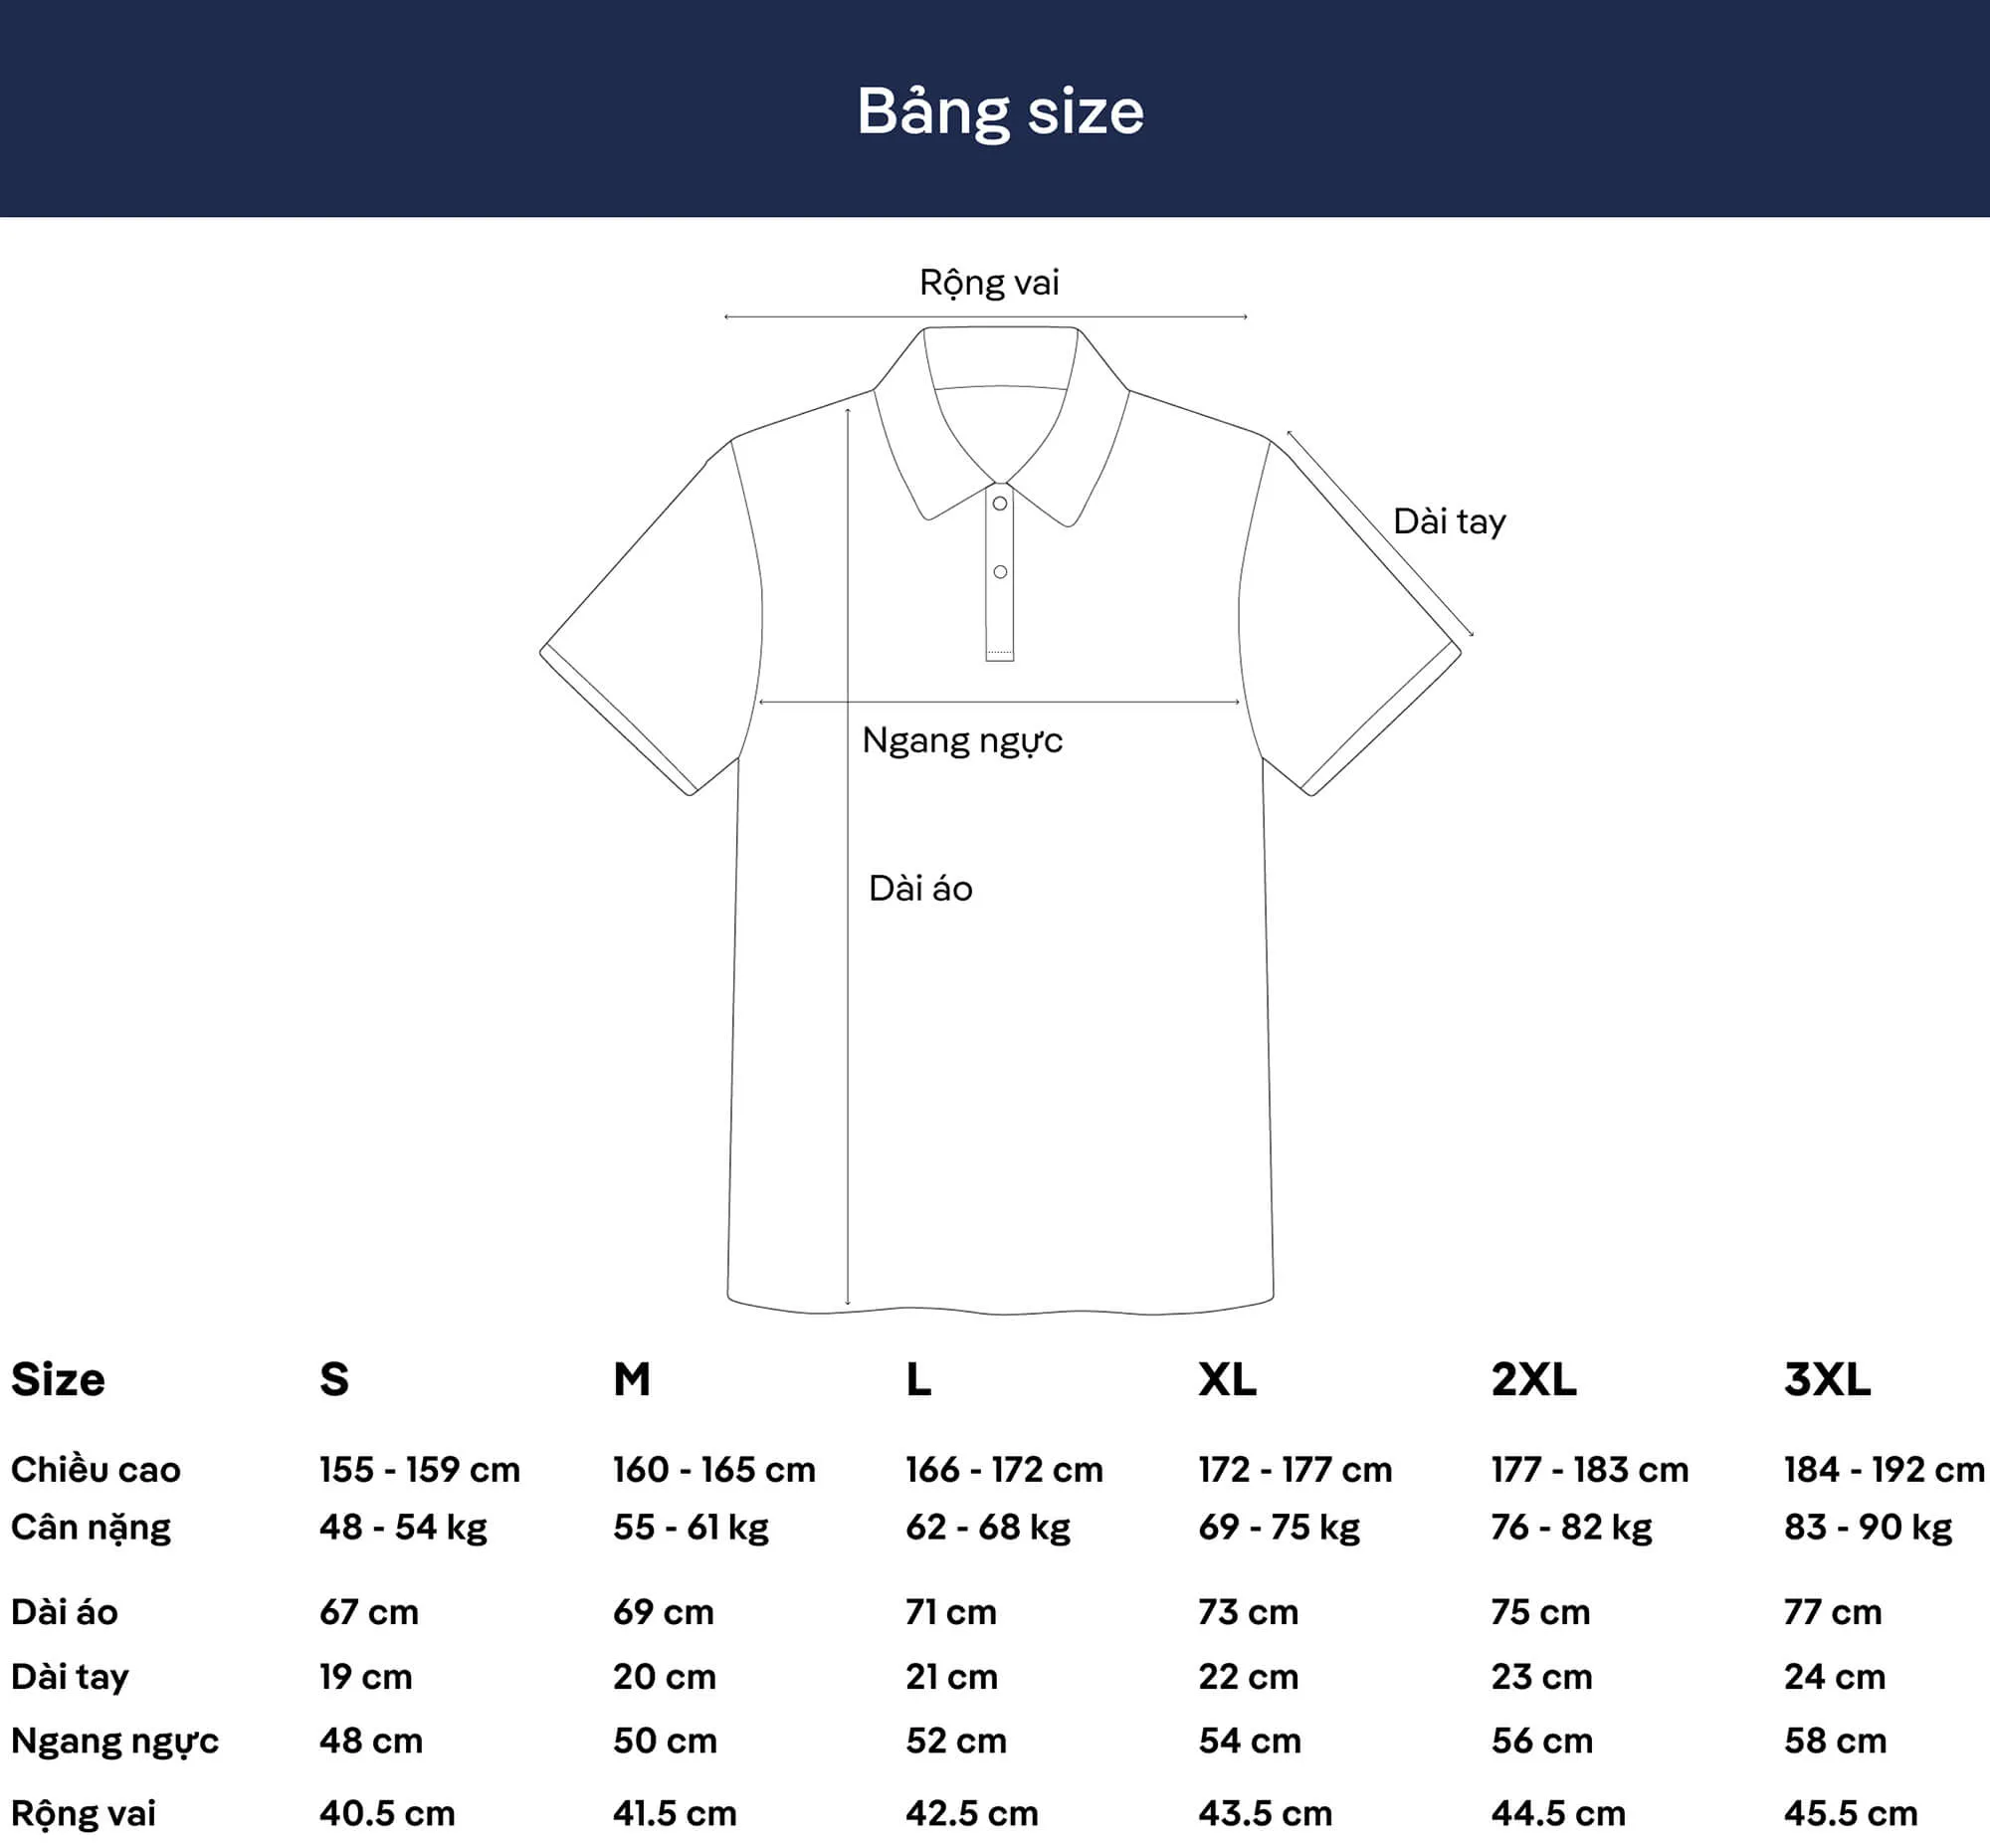Click the Cân nặng row label
Image resolution: width=1990 pixels, height=1848 pixels.
(91, 1528)
